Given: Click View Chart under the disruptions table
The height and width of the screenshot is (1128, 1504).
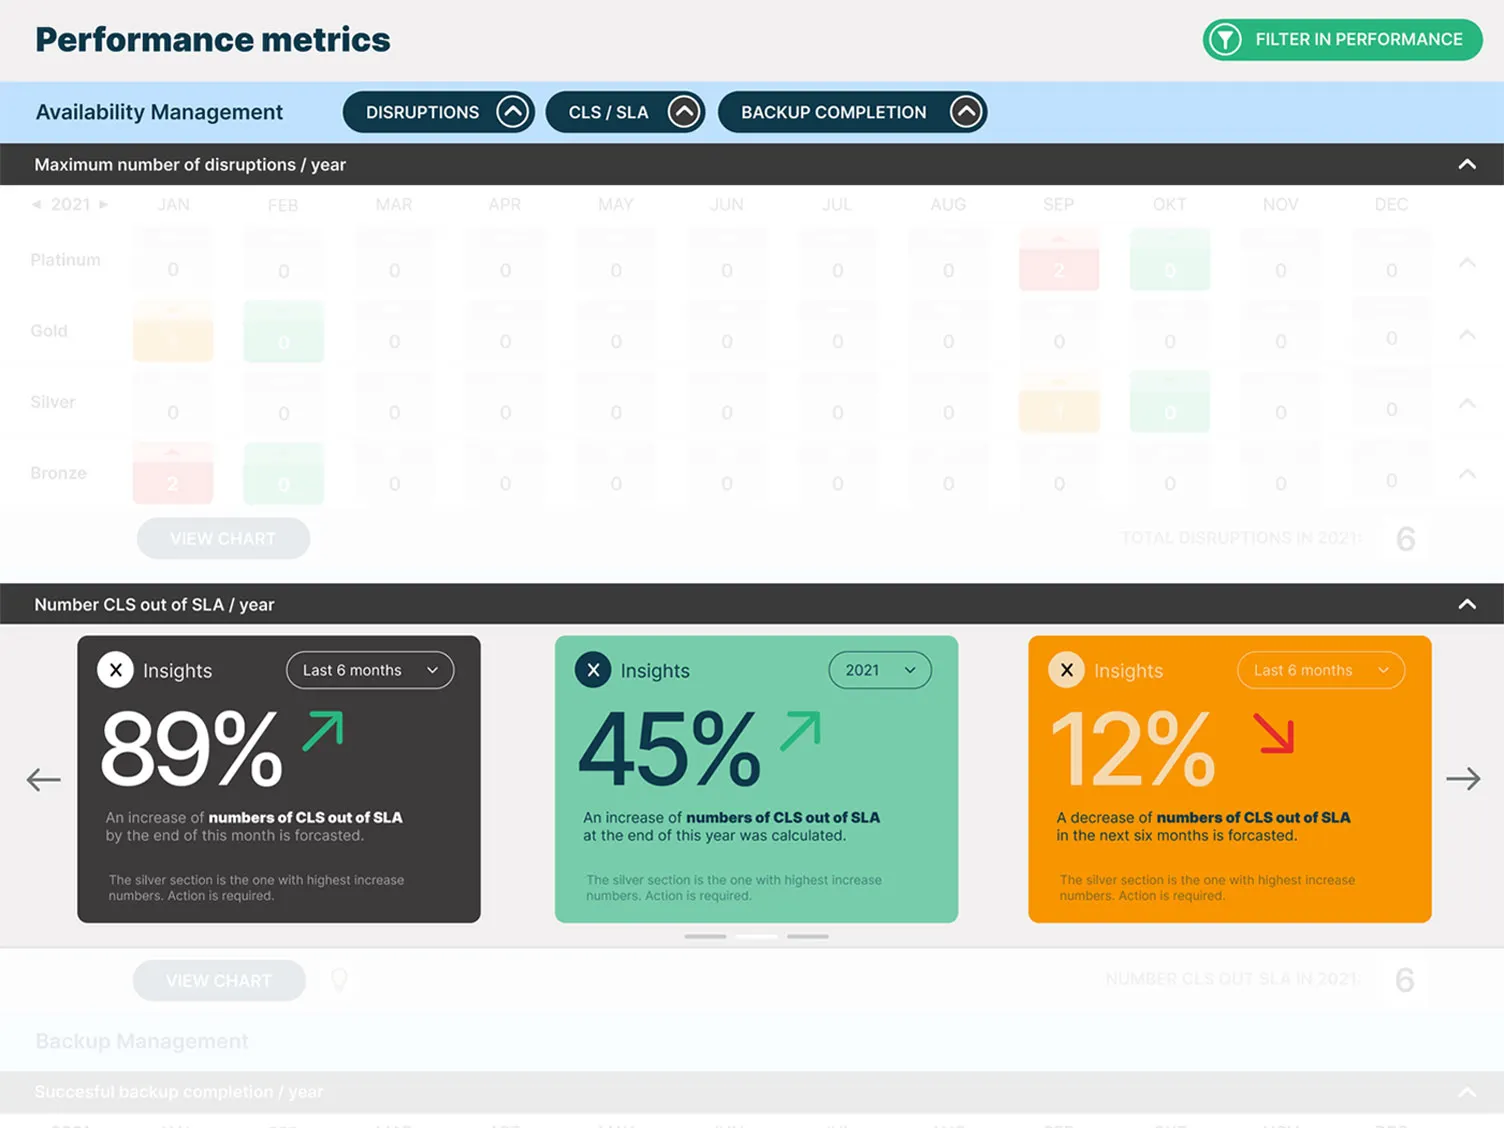Looking at the screenshot, I should 223,538.
